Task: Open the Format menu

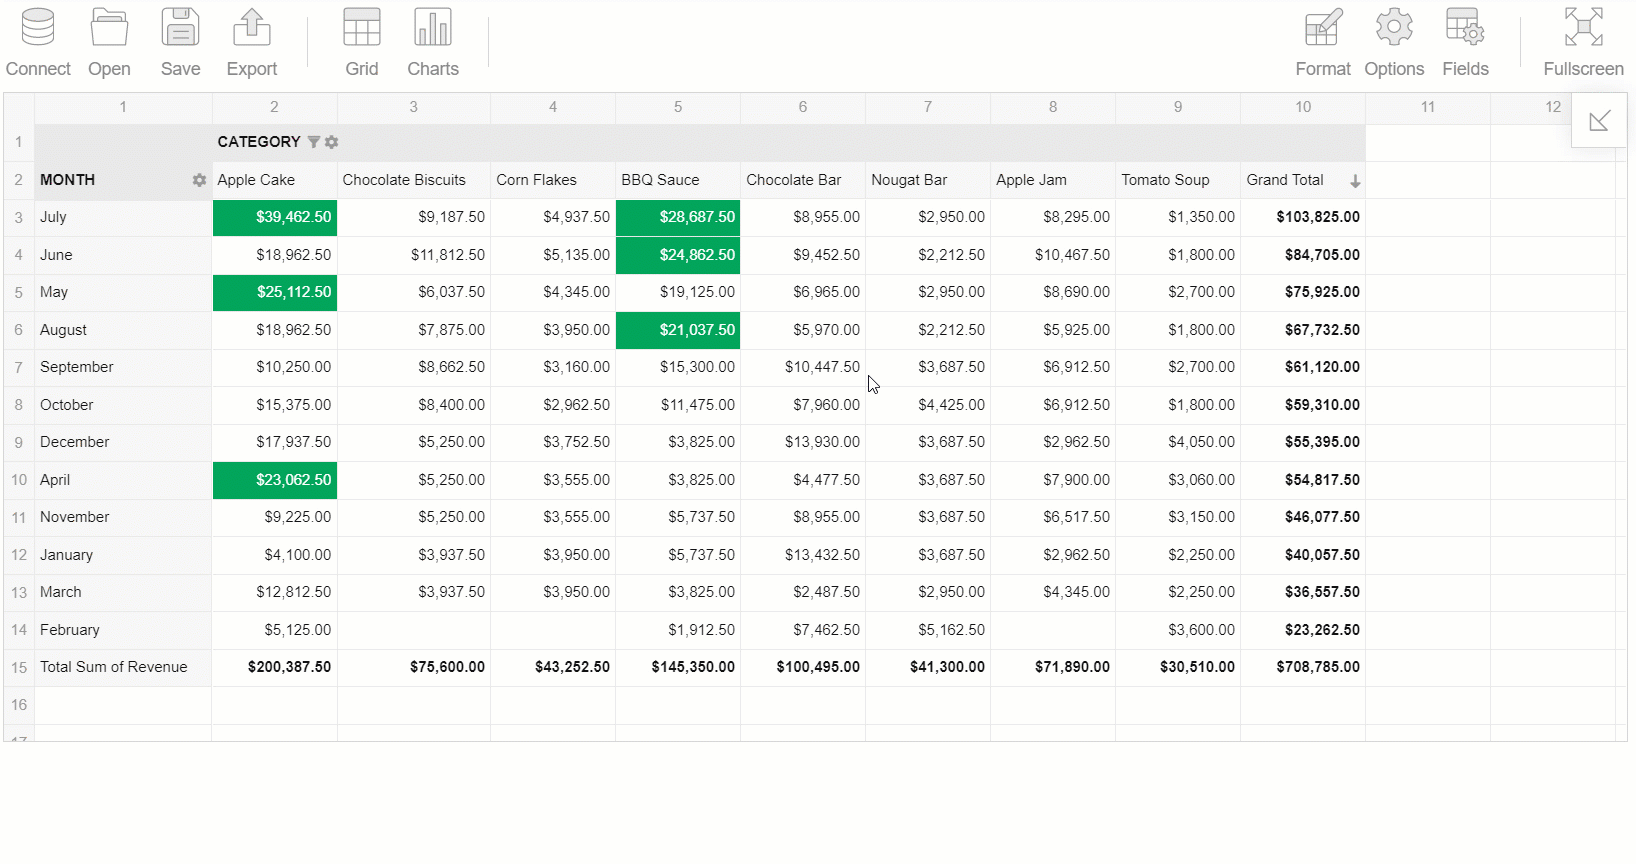Action: tap(1323, 43)
